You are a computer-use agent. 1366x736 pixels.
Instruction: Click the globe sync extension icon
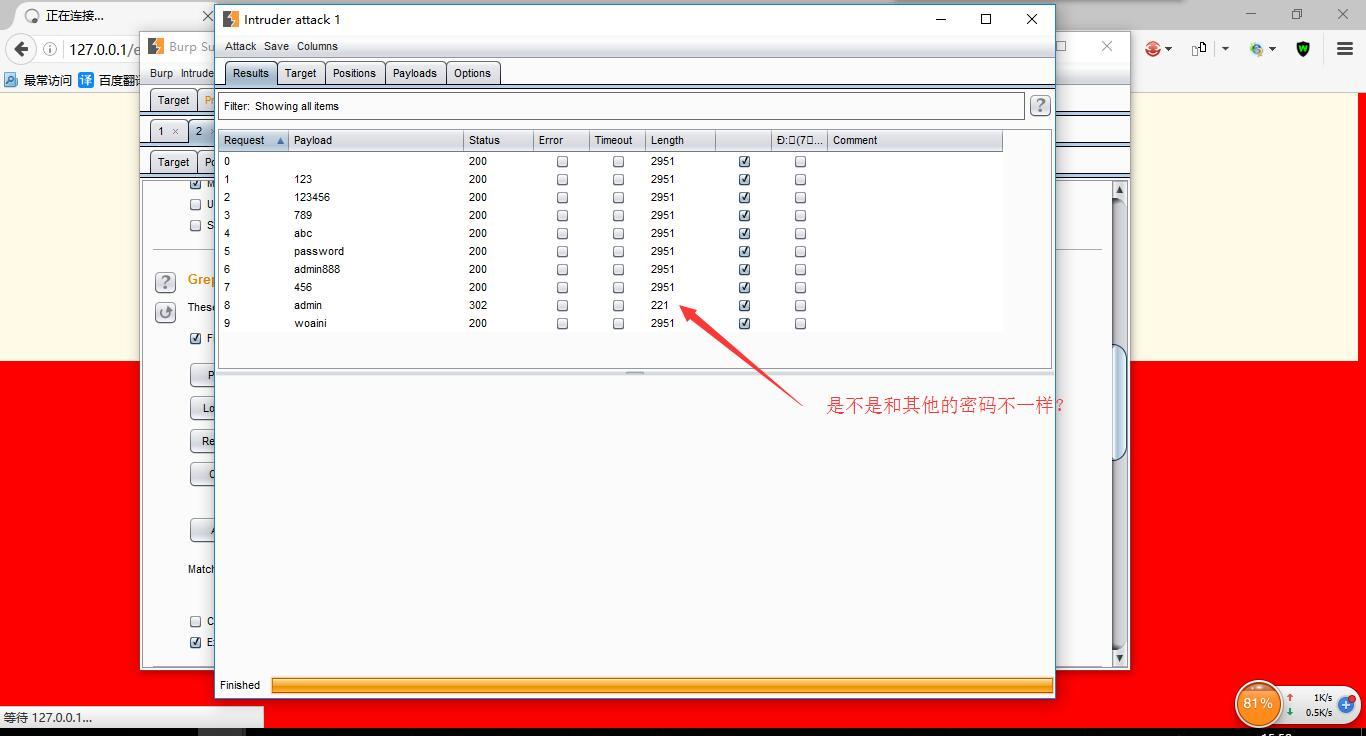[1257, 48]
